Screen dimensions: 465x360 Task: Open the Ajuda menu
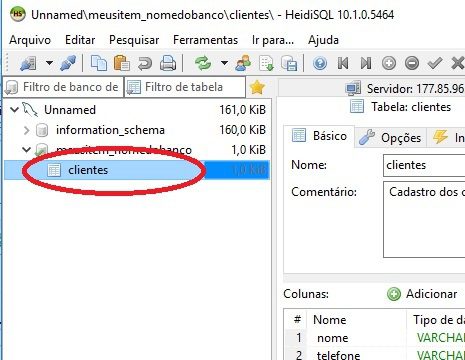(x=323, y=40)
